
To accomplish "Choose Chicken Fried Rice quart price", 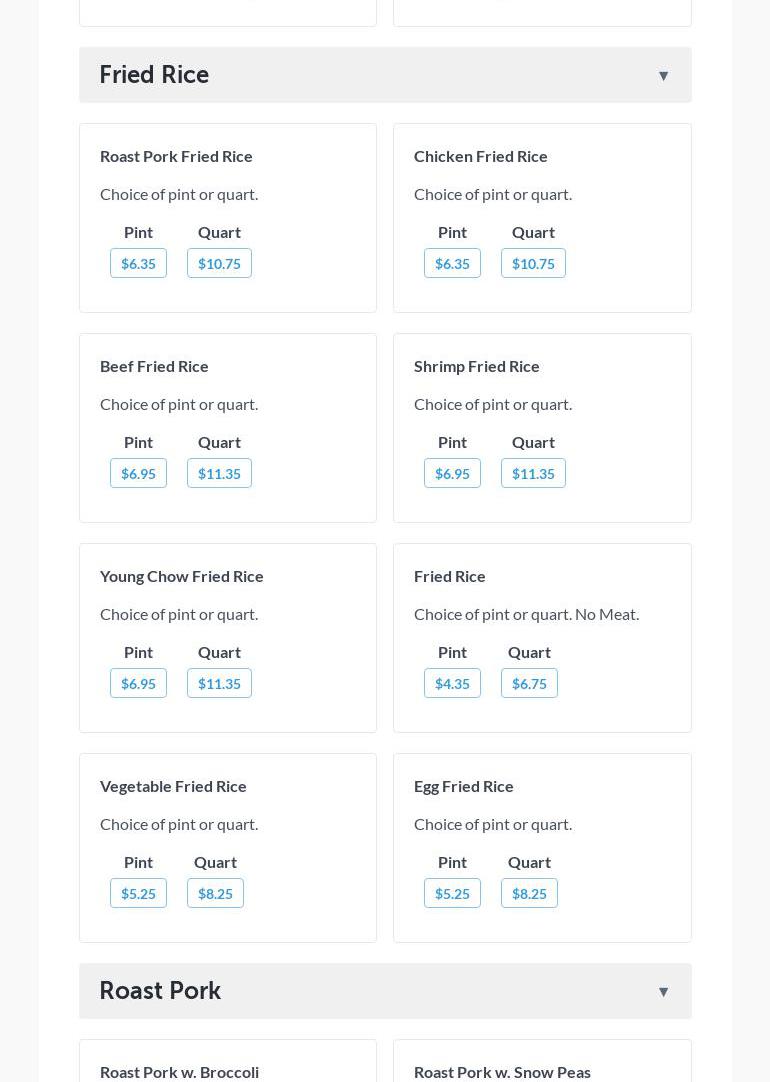I will [533, 264].
